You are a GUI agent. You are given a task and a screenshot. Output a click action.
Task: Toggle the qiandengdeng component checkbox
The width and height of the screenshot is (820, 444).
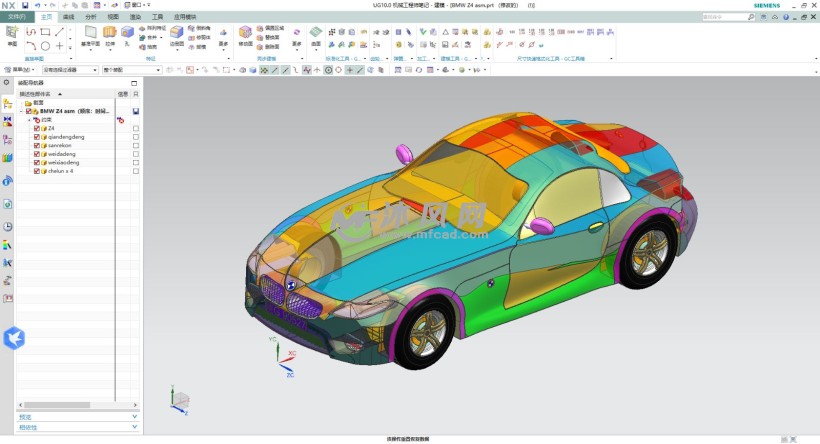pos(37,136)
